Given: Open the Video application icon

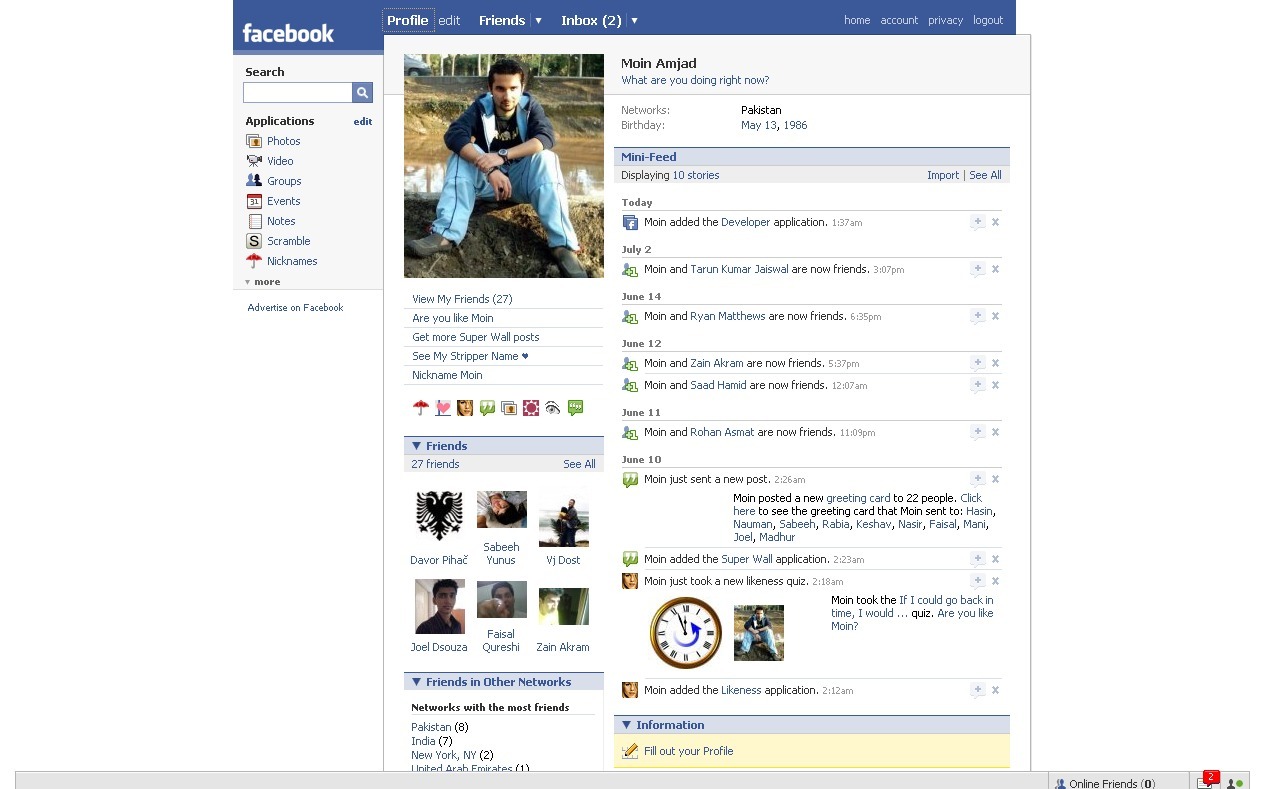Looking at the screenshot, I should 254,161.
